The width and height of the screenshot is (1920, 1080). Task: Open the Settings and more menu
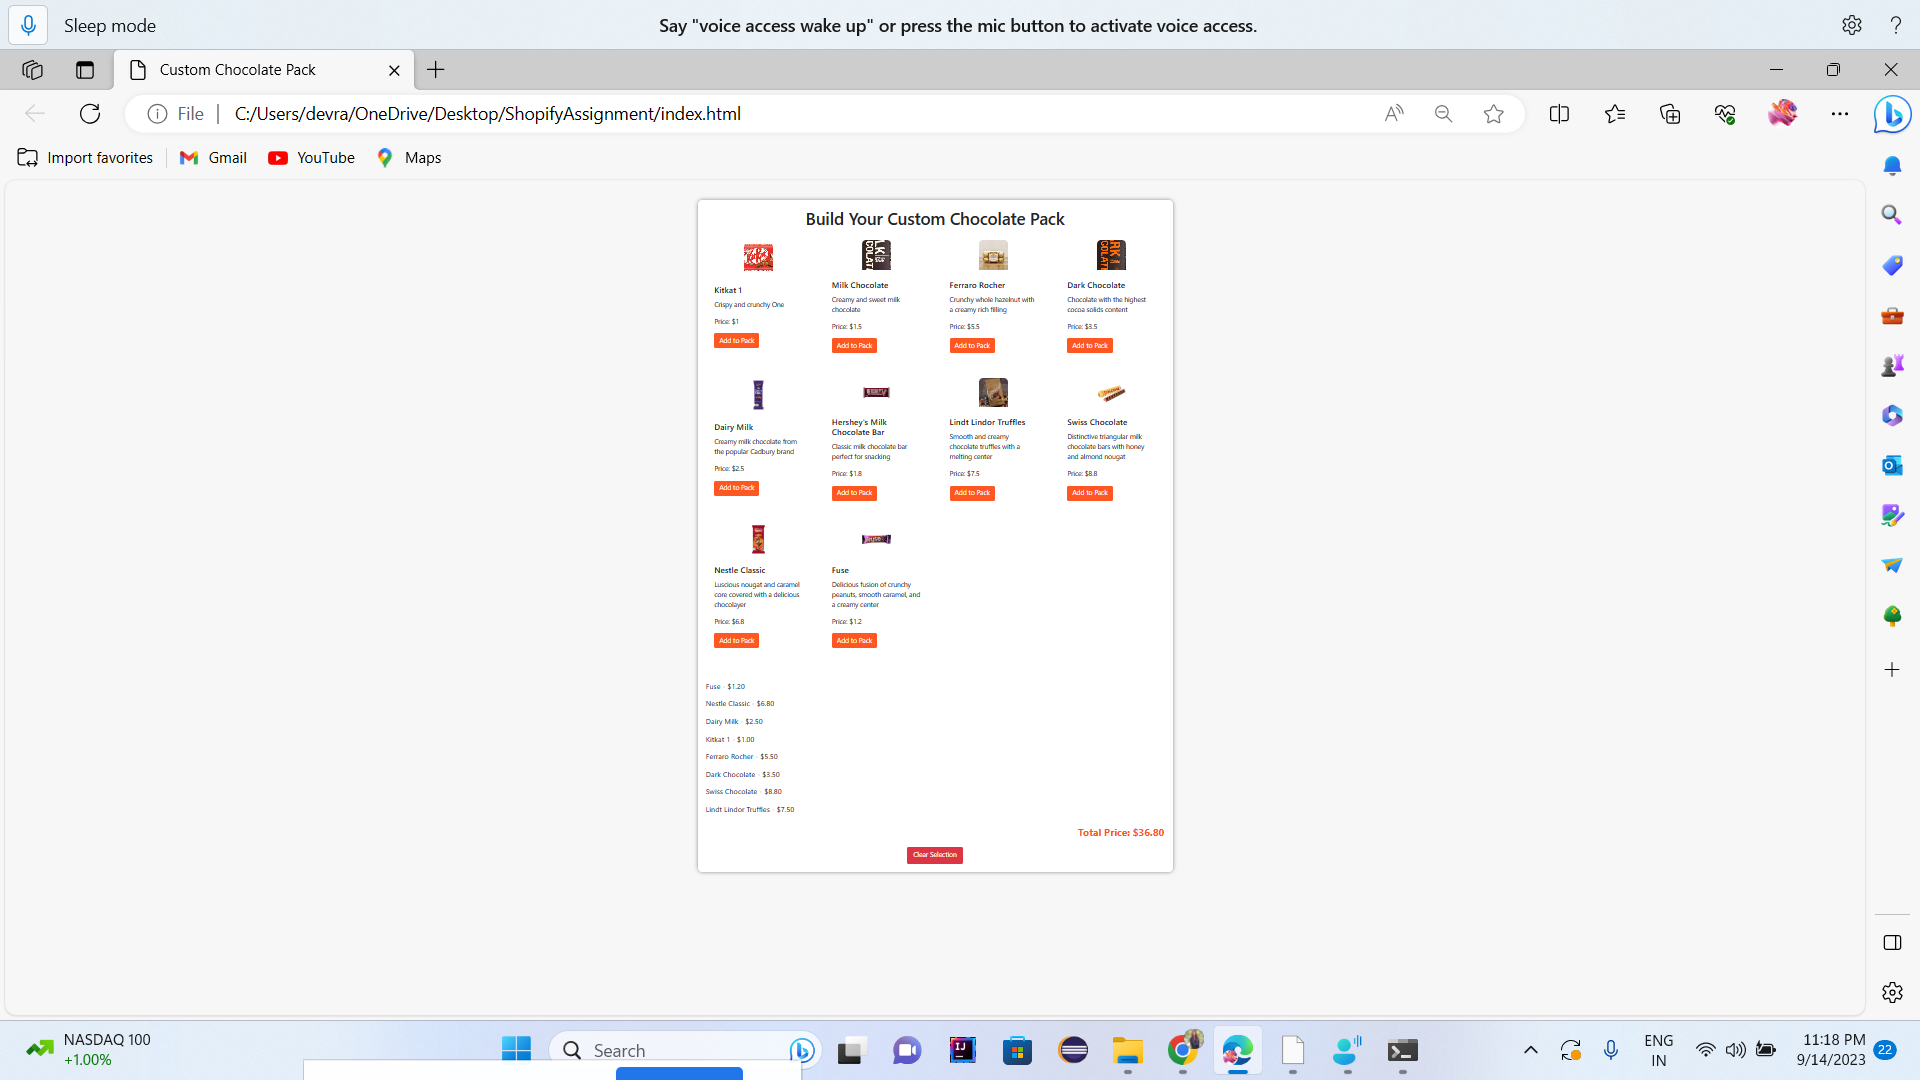1840,113
